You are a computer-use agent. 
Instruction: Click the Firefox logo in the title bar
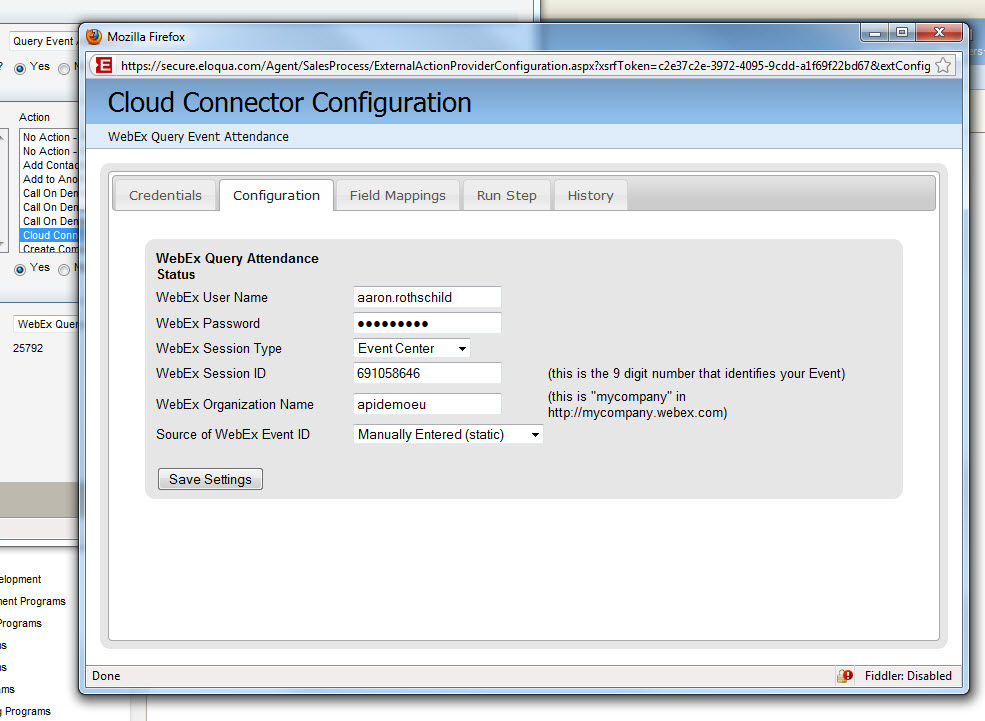pyautogui.click(x=94, y=36)
